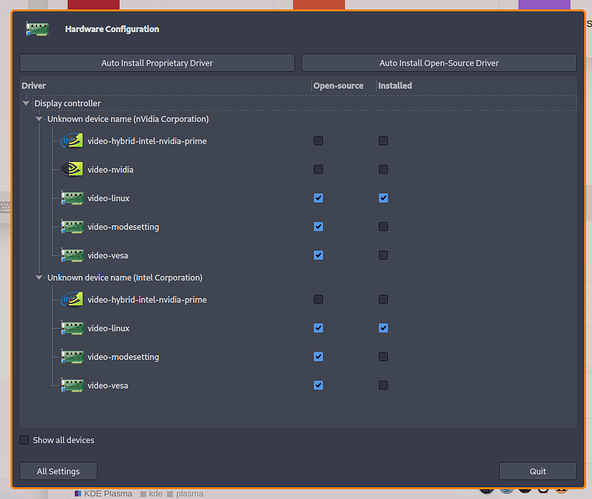592x499 pixels.
Task: Select video-vesa label under nVidia Corporation
Action: point(108,256)
